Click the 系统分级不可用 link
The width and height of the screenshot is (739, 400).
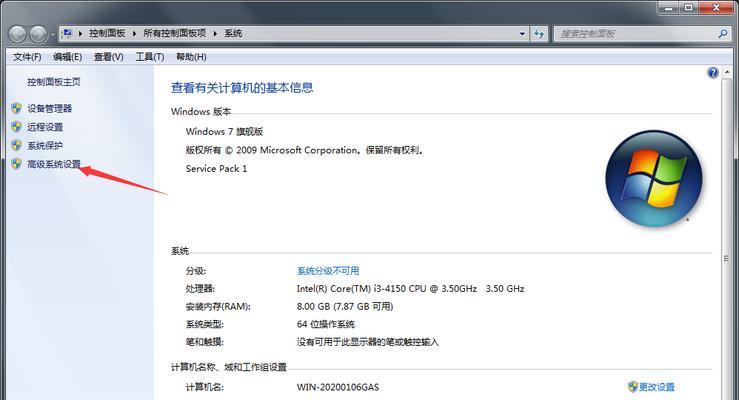328,271
